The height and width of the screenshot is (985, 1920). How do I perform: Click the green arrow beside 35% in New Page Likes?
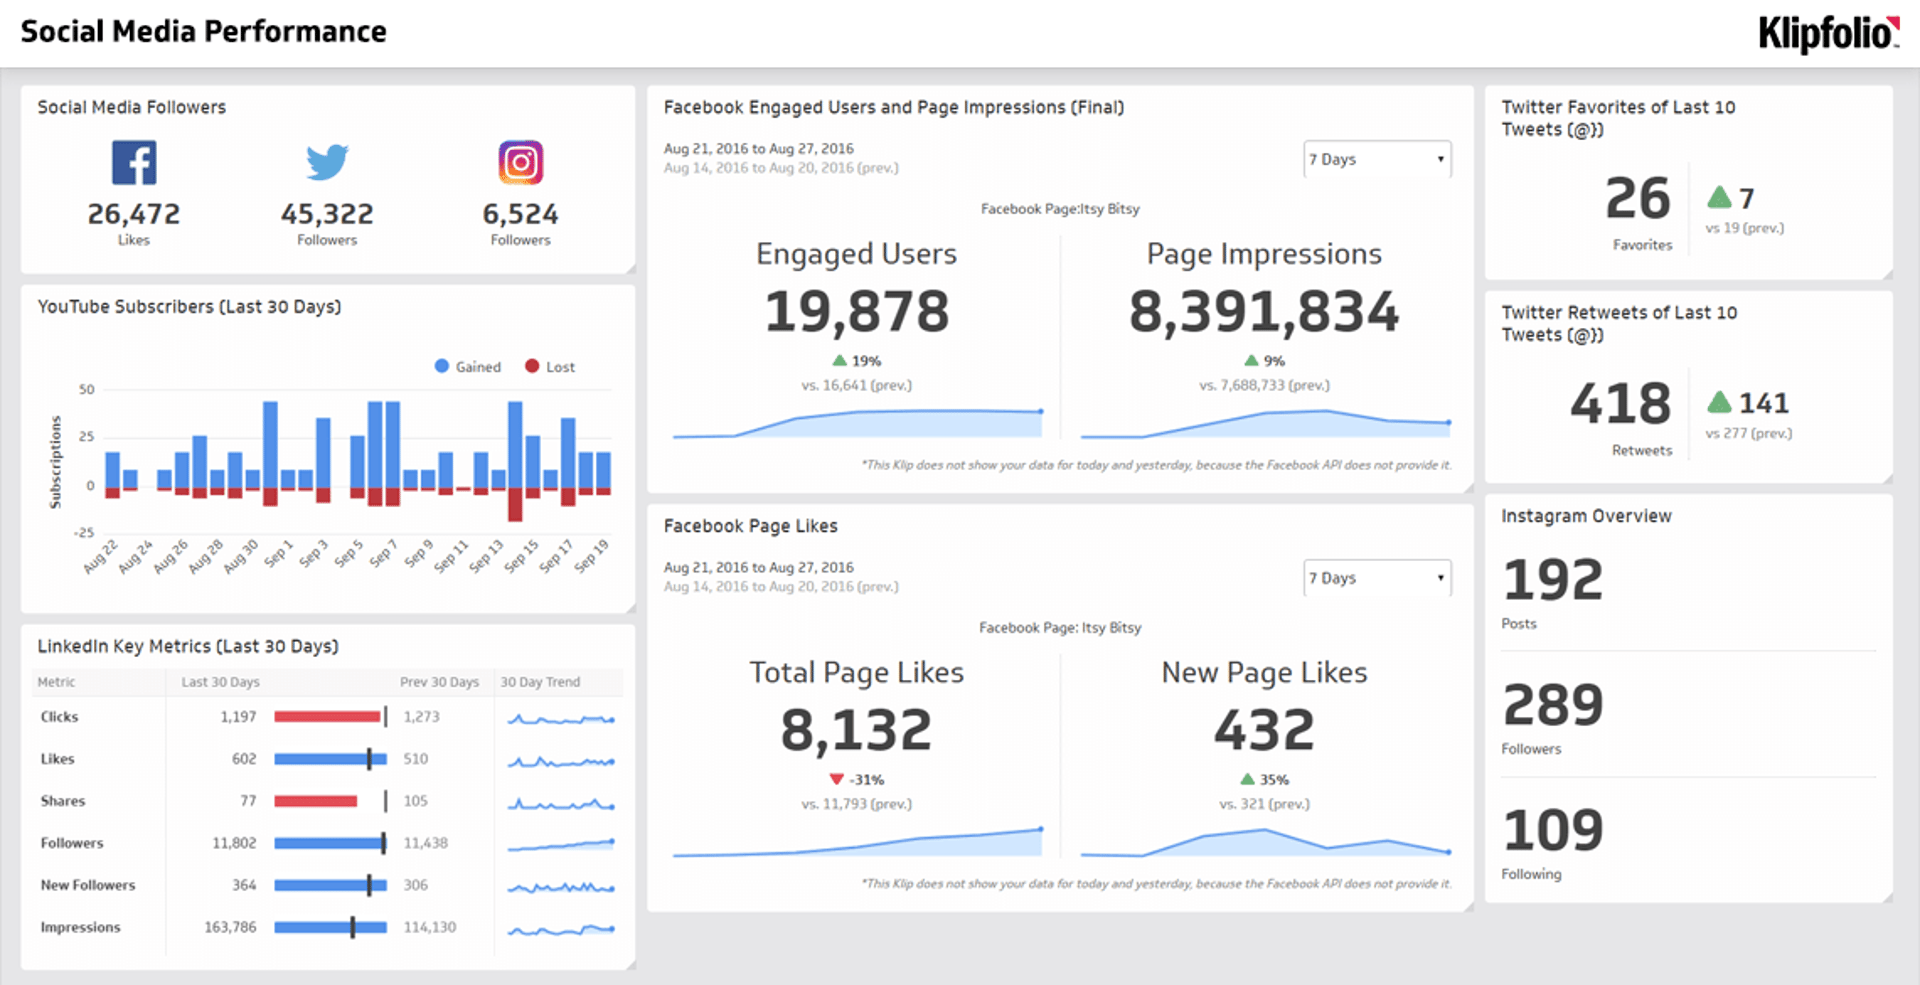coord(1248,779)
